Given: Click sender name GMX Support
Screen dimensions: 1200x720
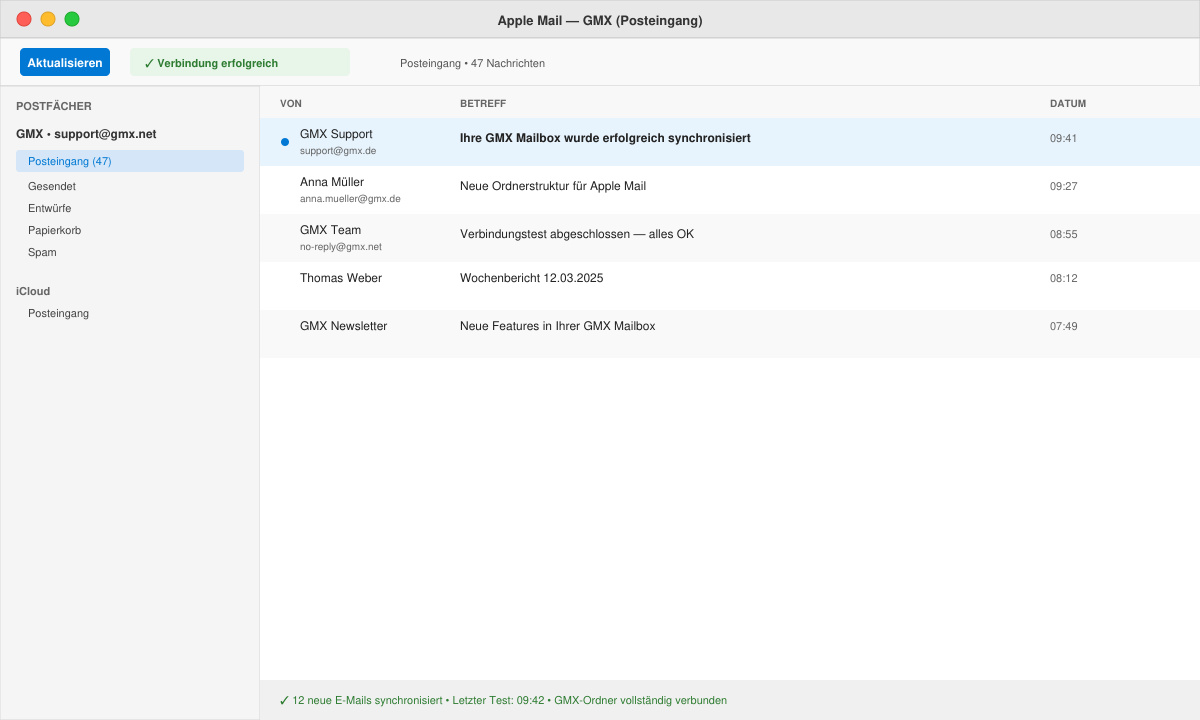Looking at the screenshot, I should pos(336,134).
